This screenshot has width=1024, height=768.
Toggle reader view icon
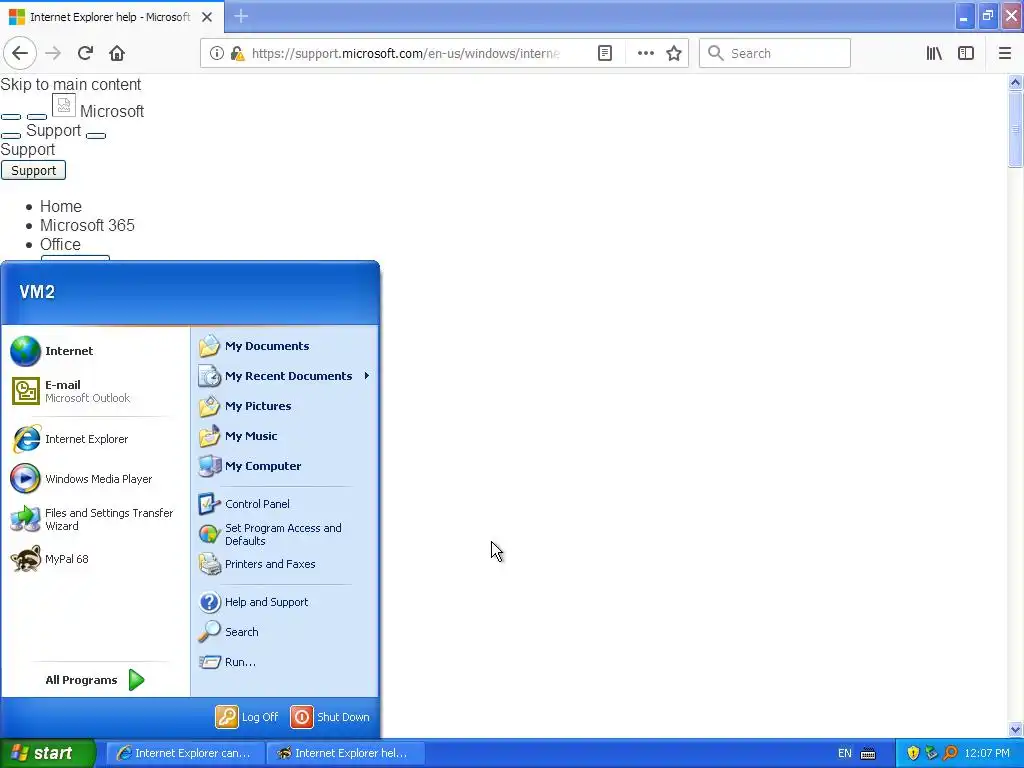pyautogui.click(x=605, y=53)
